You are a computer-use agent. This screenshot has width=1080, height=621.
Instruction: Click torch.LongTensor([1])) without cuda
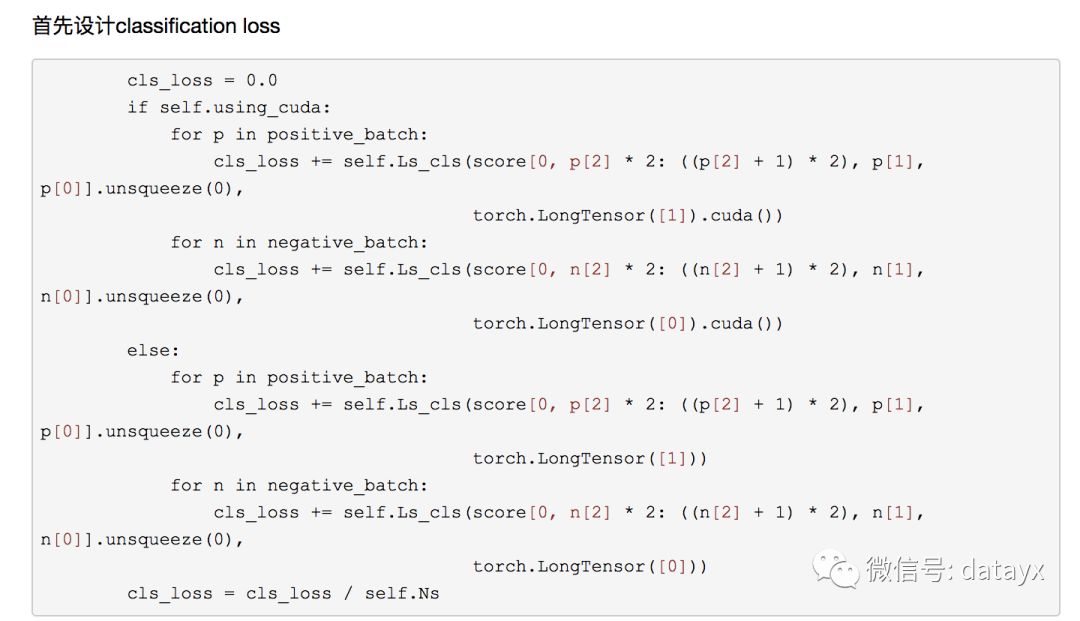pos(590,459)
